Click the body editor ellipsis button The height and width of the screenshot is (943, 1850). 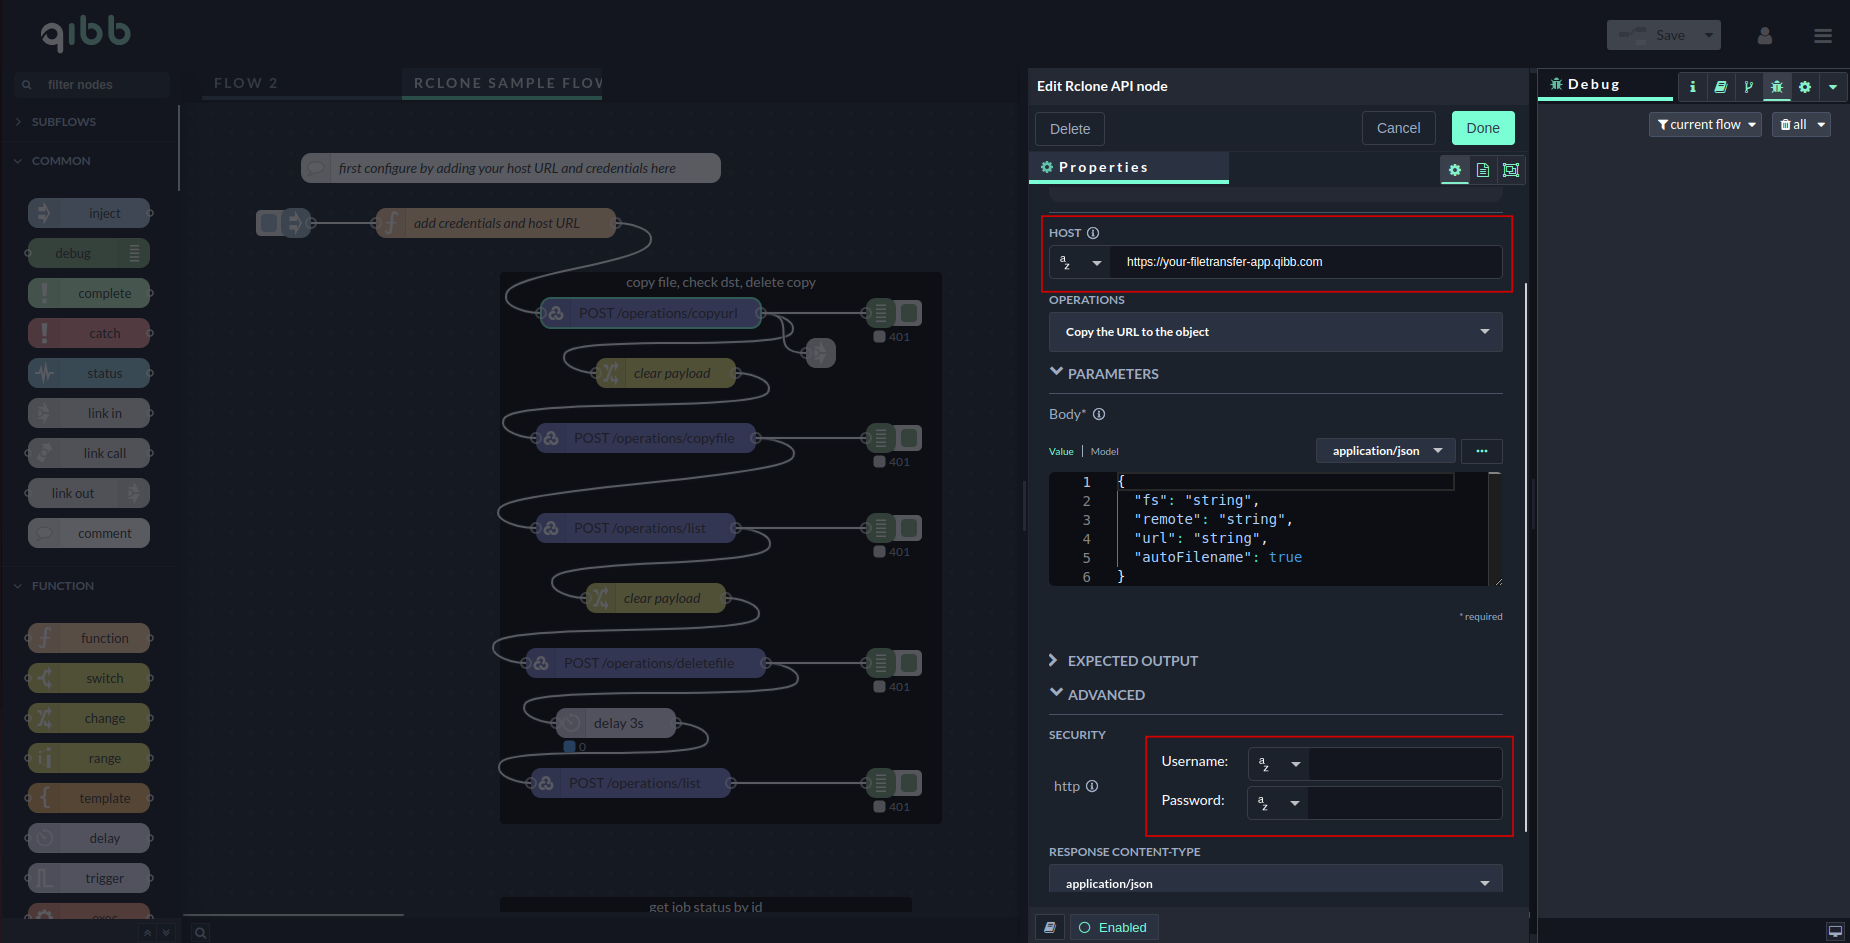click(x=1481, y=451)
